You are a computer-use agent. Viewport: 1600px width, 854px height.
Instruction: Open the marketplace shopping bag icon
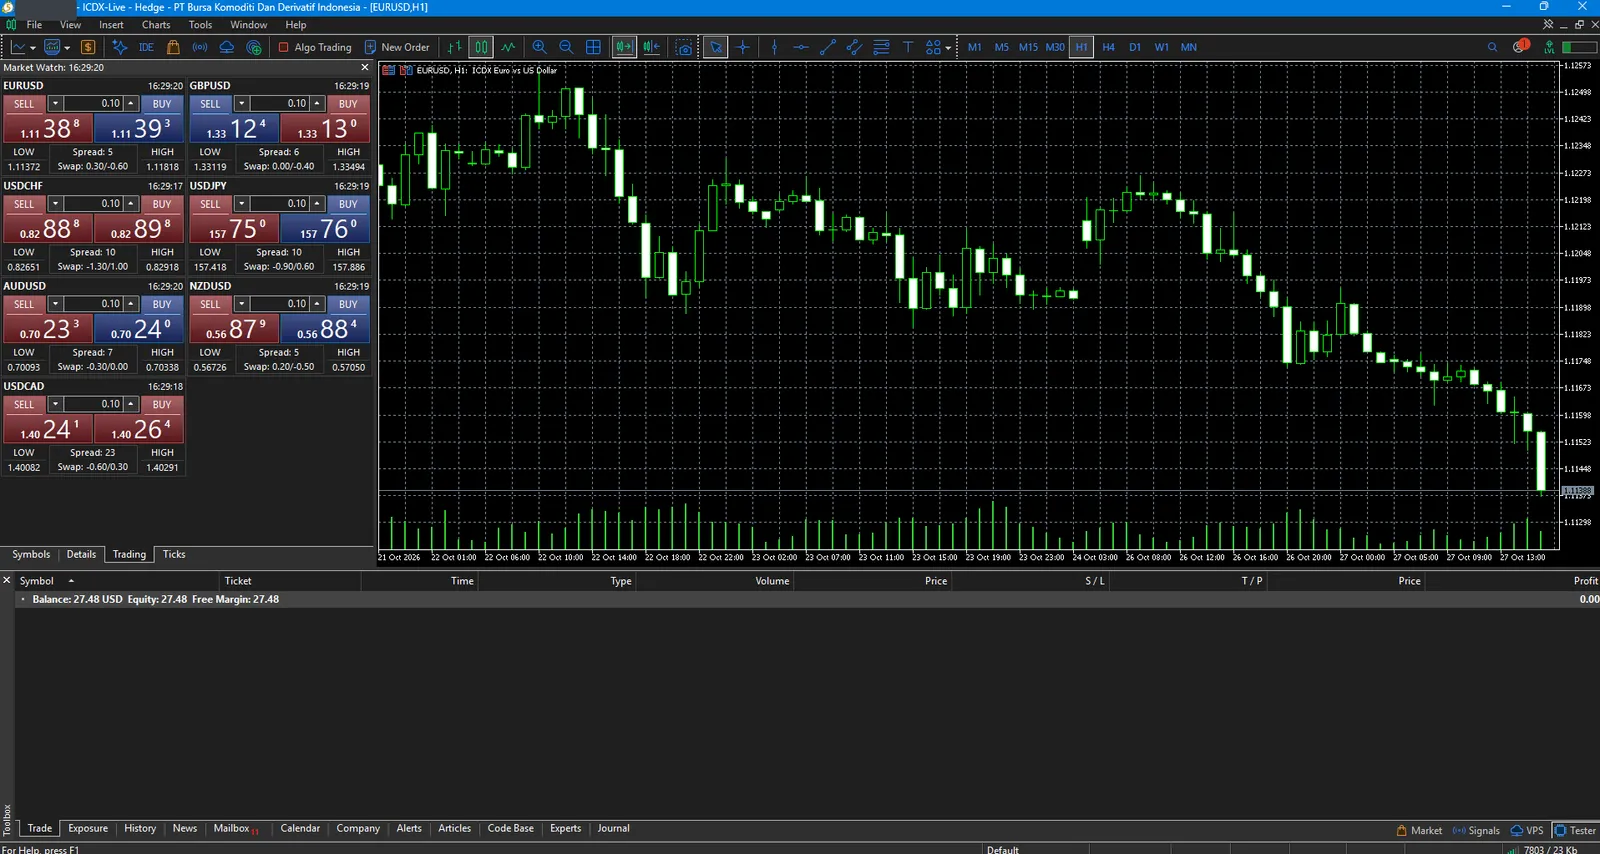173,47
